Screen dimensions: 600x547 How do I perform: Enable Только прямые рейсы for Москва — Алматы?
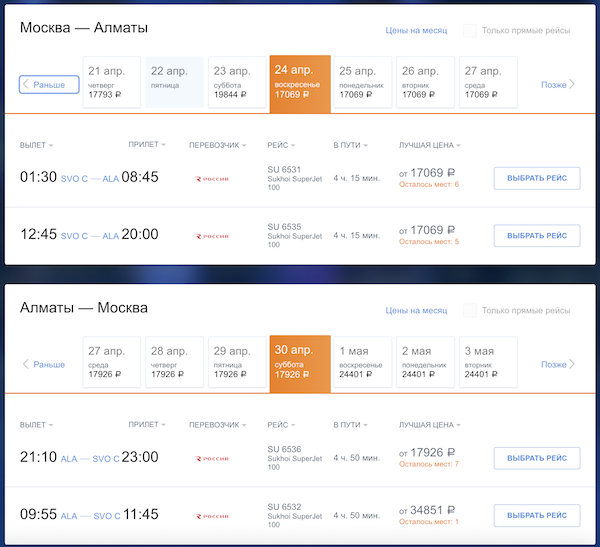pos(470,31)
